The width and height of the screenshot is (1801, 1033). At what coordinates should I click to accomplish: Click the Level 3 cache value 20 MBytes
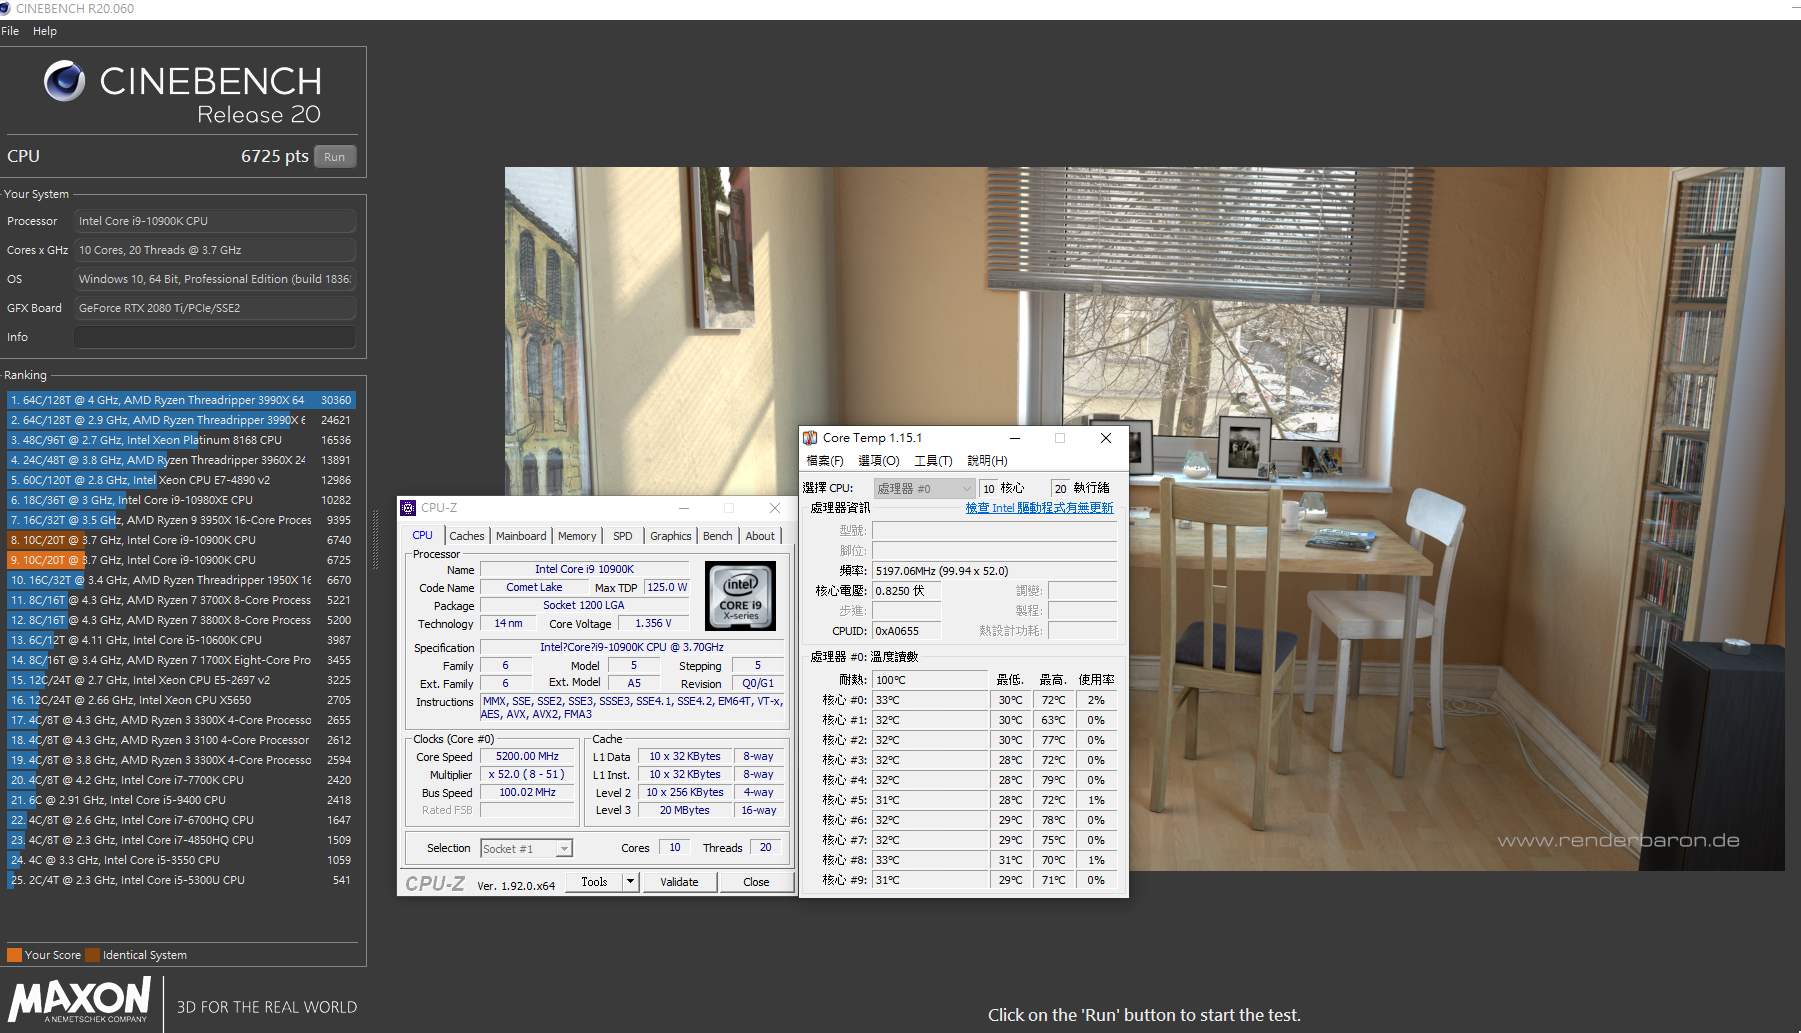pyautogui.click(x=685, y=810)
